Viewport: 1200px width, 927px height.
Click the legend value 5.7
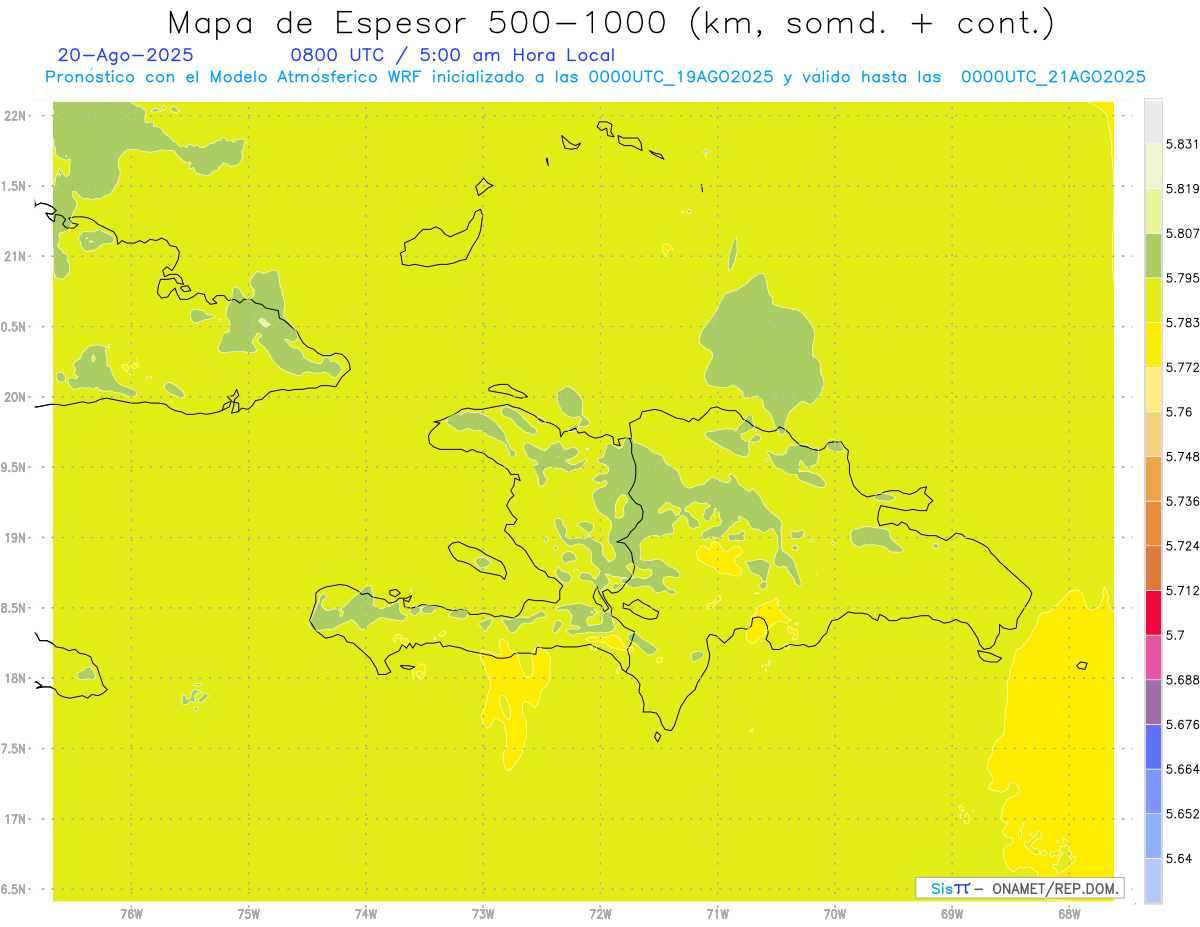click(1175, 635)
